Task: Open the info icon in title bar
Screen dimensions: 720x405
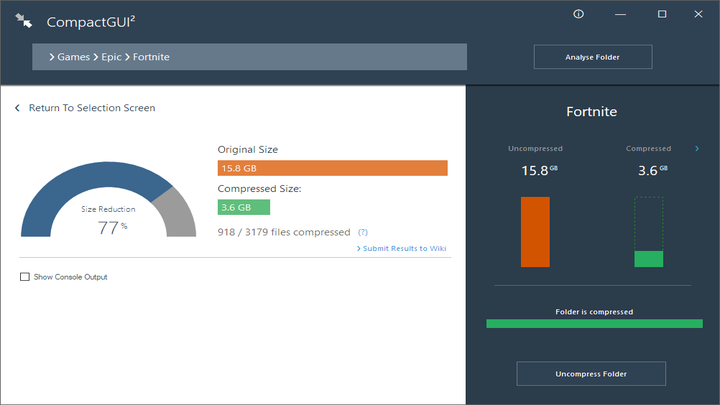Action: click(578, 14)
